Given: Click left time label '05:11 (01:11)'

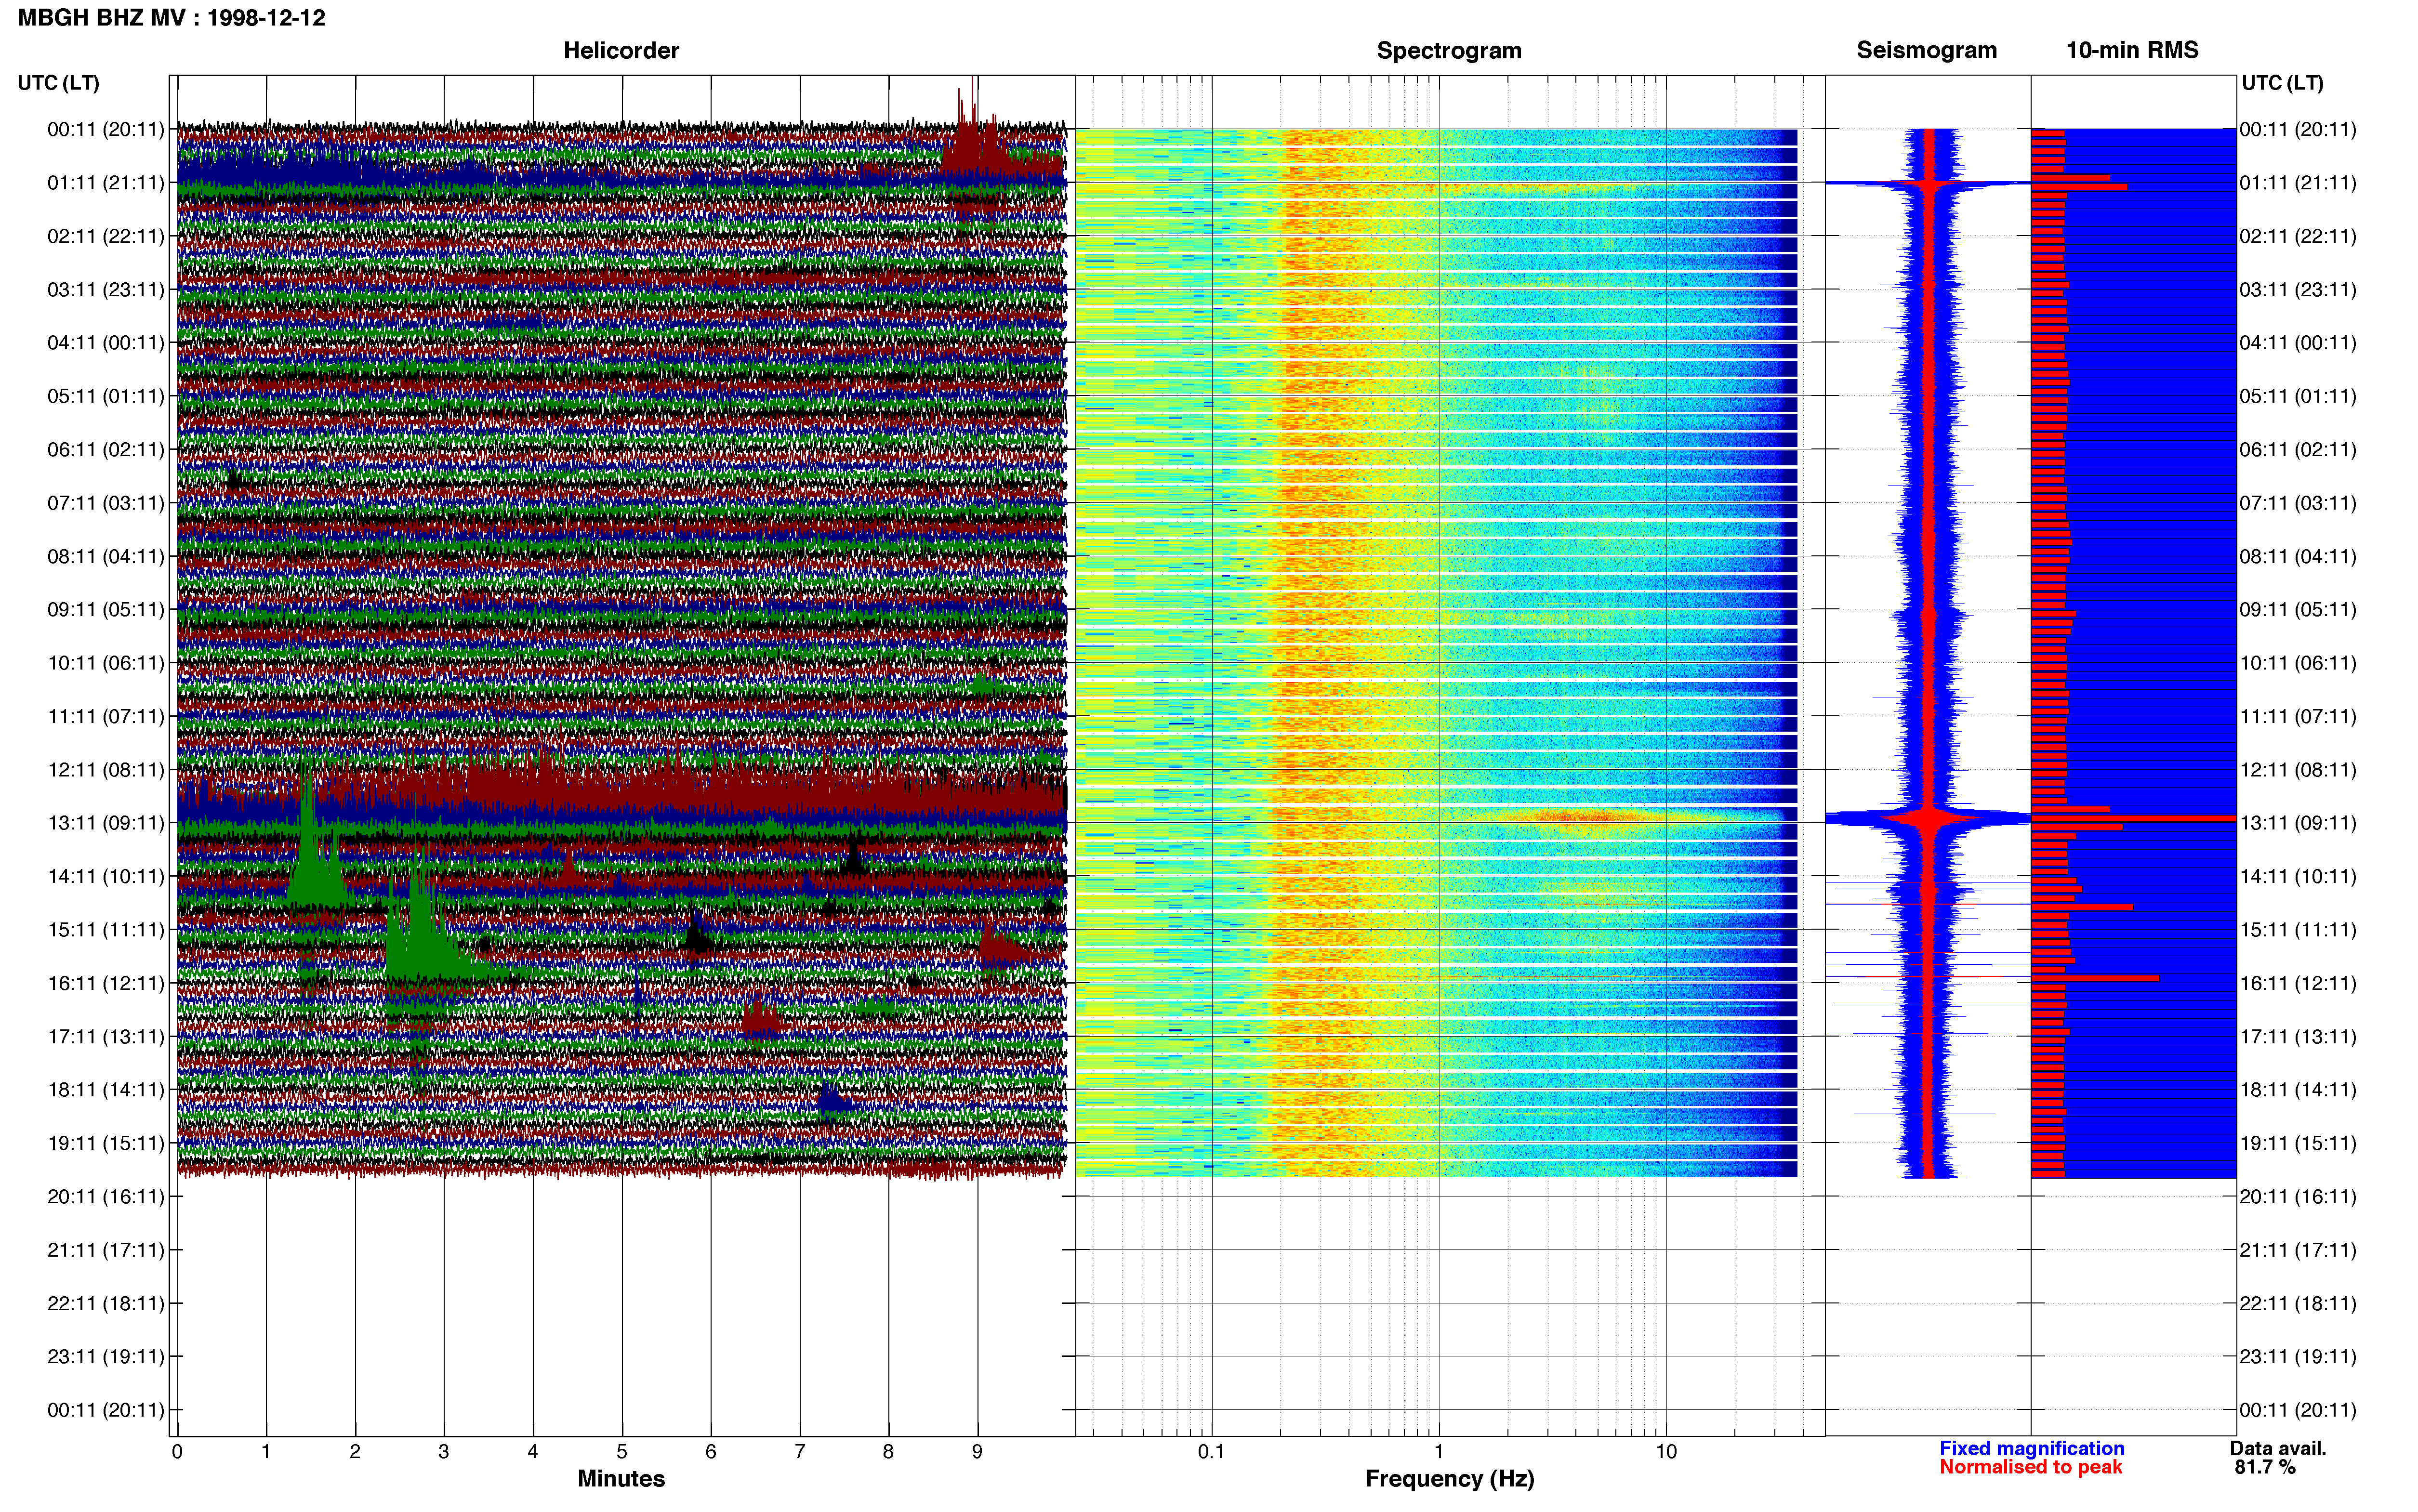Looking at the screenshot, I should click(x=106, y=396).
